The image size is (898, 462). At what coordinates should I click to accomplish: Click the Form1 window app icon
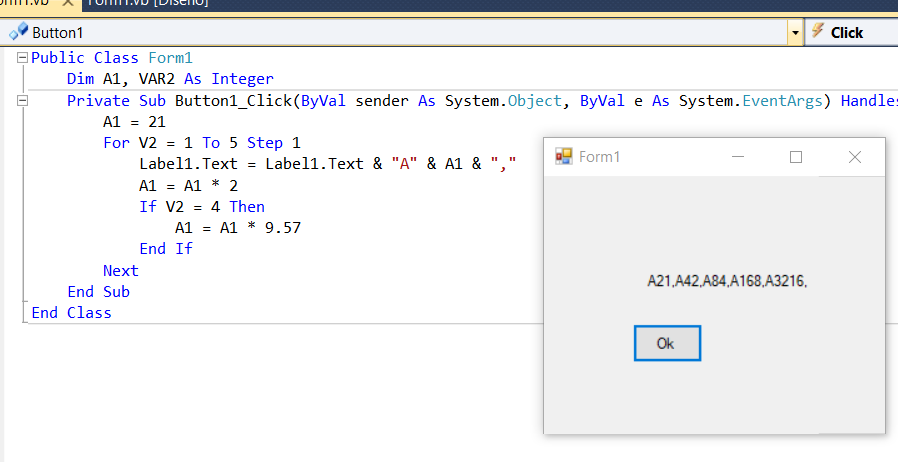564,156
